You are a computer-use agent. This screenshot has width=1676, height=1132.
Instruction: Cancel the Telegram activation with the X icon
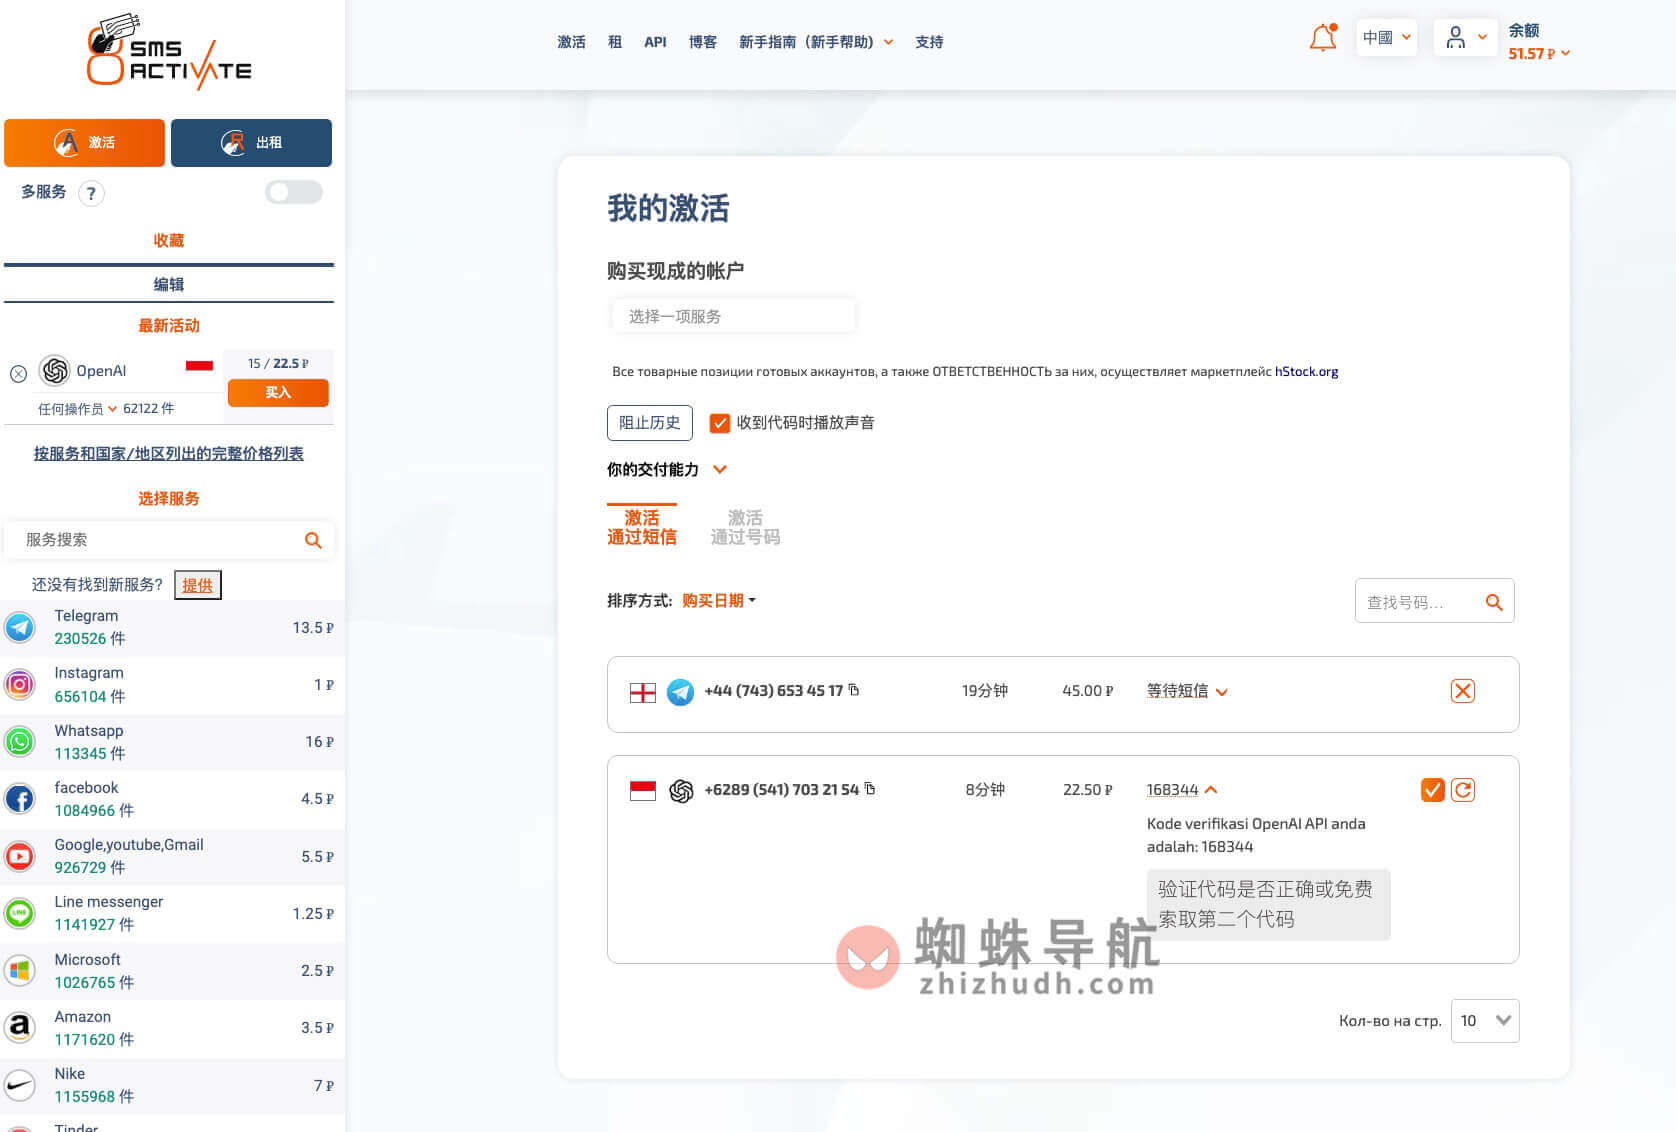click(x=1462, y=690)
